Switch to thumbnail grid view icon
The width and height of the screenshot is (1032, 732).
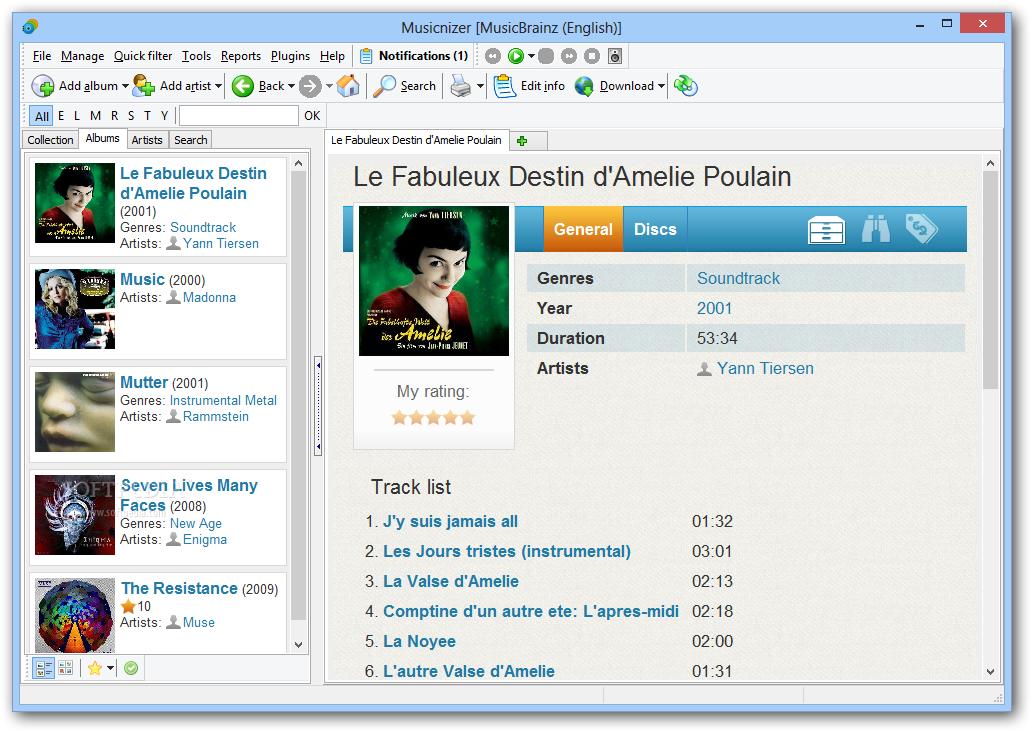click(x=65, y=668)
